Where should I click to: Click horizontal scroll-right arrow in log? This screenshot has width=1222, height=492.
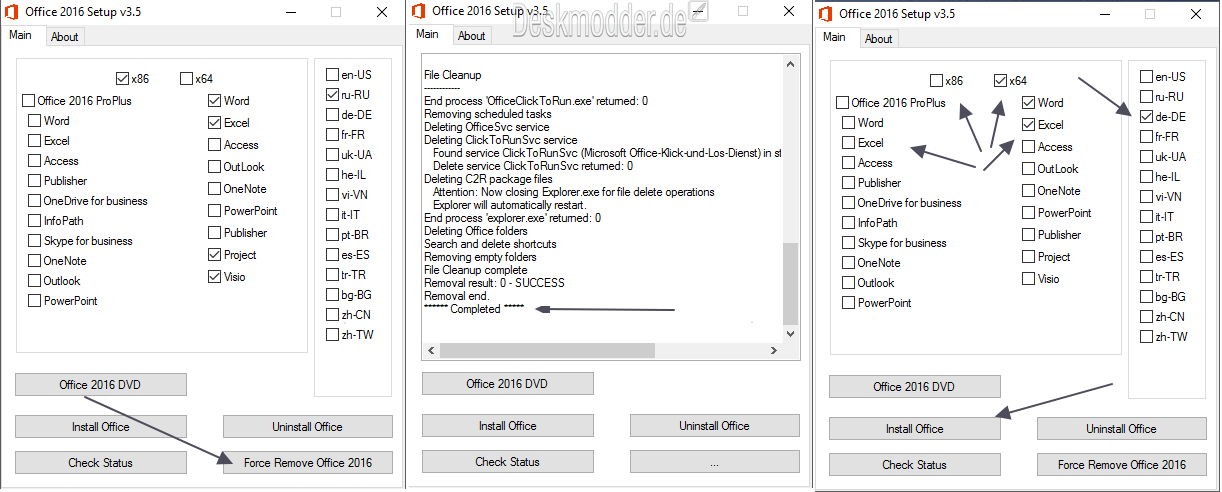[774, 350]
